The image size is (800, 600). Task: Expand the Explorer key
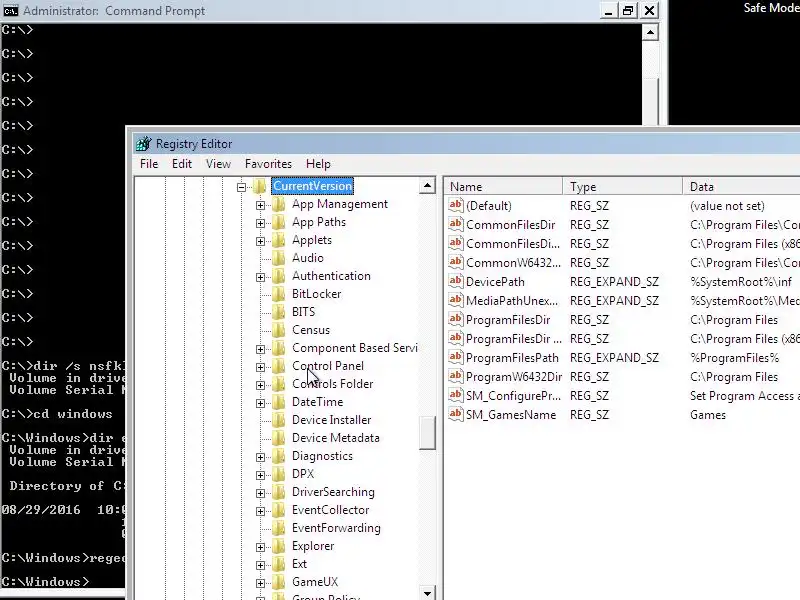[260, 547]
